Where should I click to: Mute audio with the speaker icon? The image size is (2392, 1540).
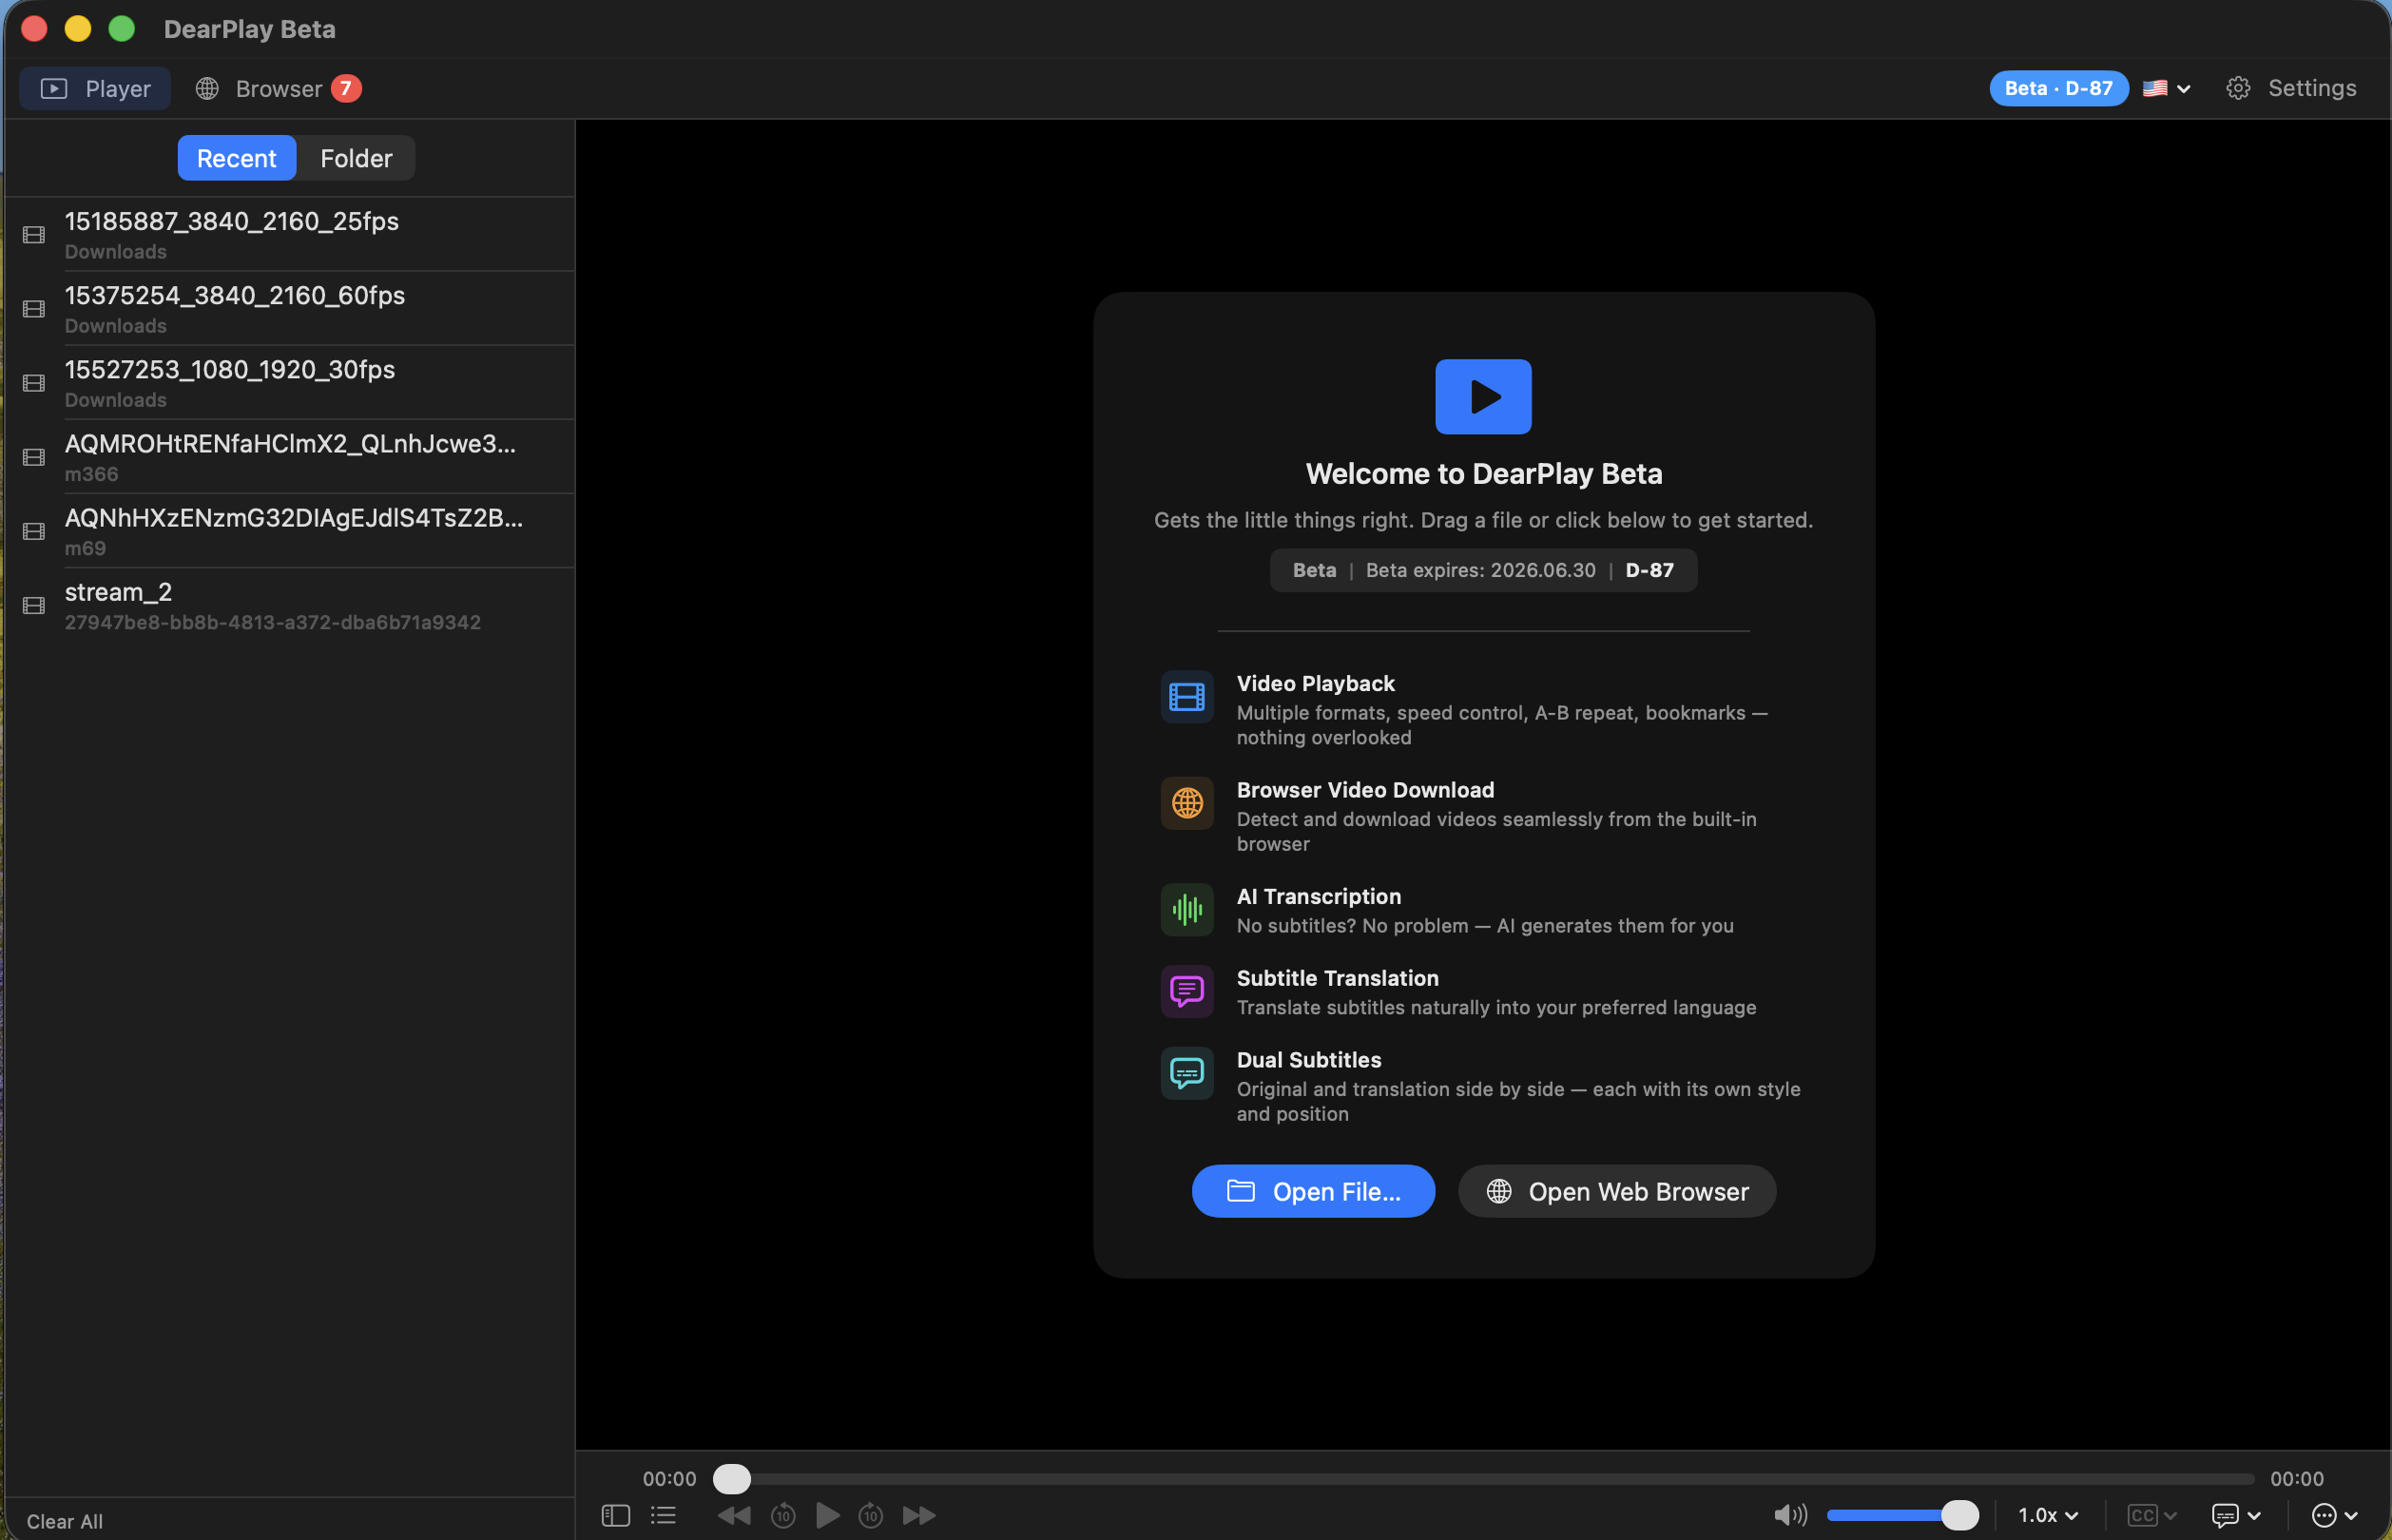[x=1790, y=1515]
